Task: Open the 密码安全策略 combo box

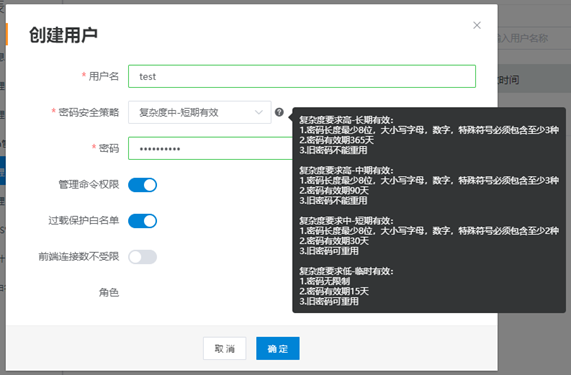Action: pos(200,112)
